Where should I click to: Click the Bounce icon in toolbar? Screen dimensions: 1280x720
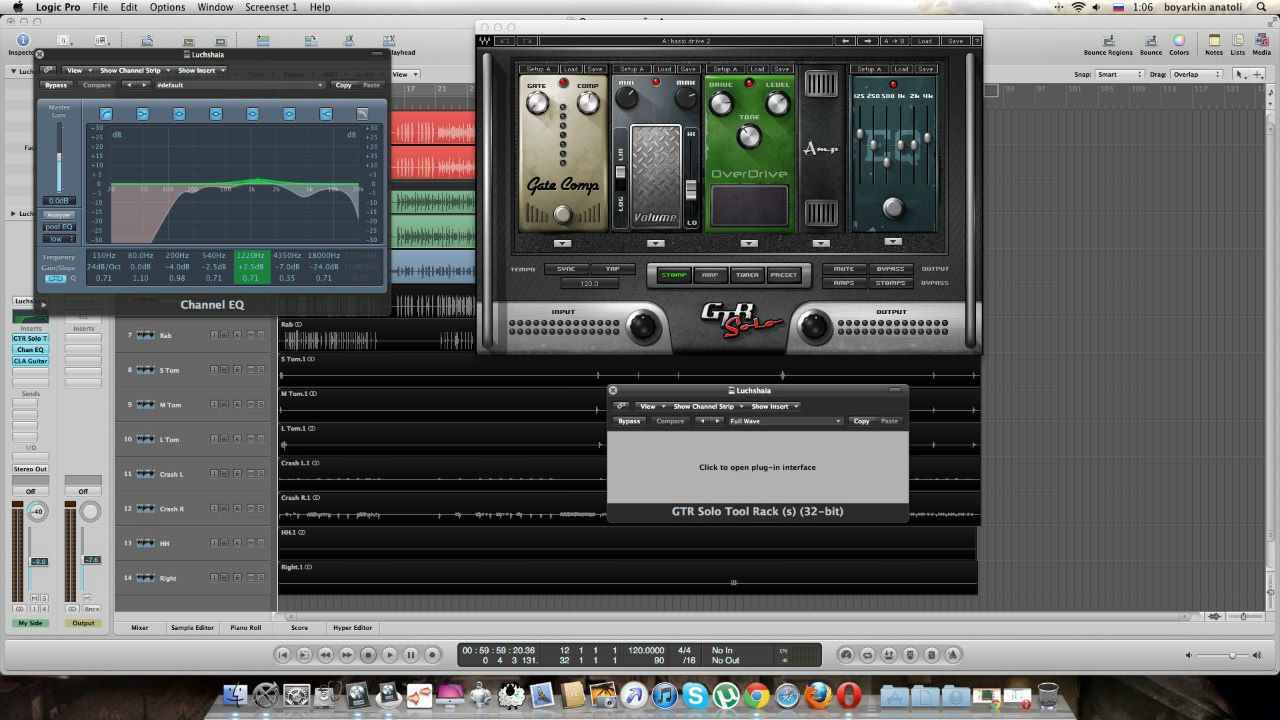click(x=1151, y=41)
